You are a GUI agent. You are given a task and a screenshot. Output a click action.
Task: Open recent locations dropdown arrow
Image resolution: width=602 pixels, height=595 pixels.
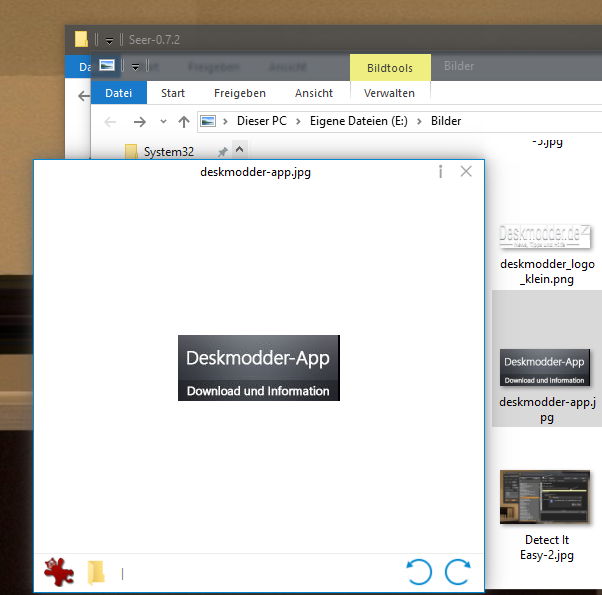(x=164, y=121)
